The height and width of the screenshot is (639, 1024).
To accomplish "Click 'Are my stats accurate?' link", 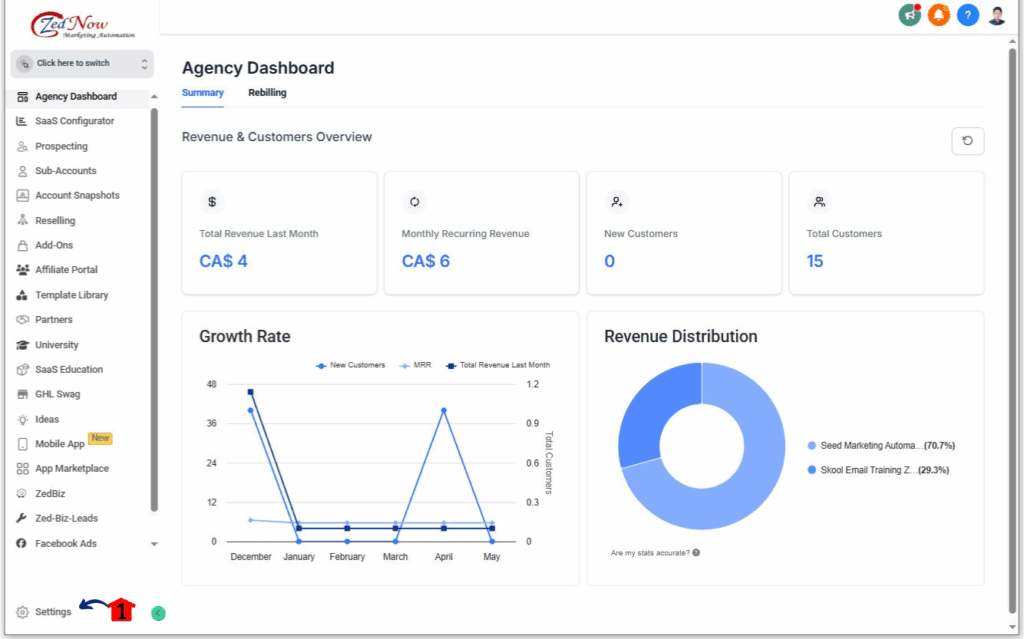I will pyautogui.click(x=654, y=553).
